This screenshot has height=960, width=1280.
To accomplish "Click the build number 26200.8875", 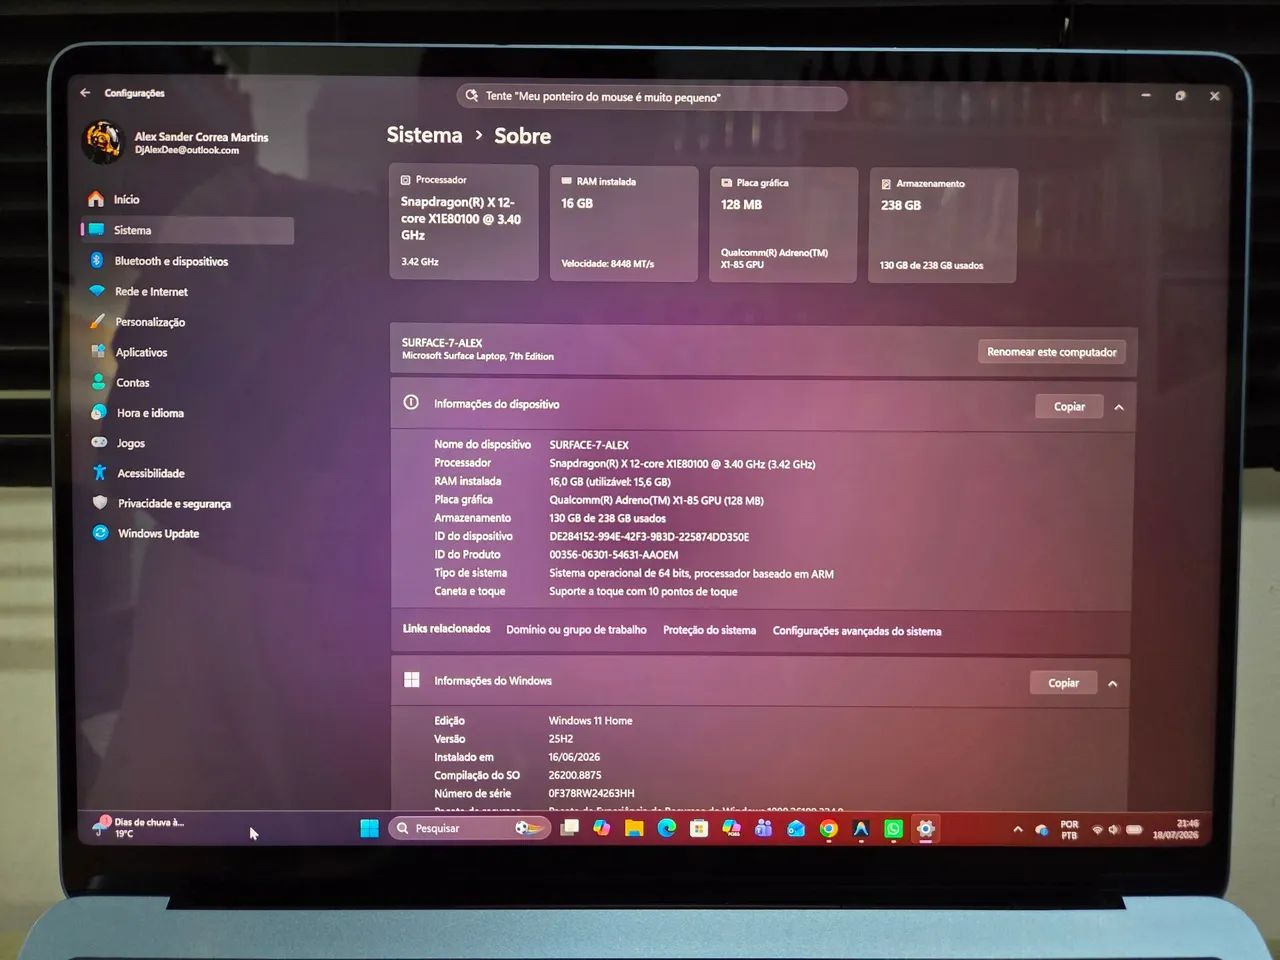I will click(x=575, y=775).
